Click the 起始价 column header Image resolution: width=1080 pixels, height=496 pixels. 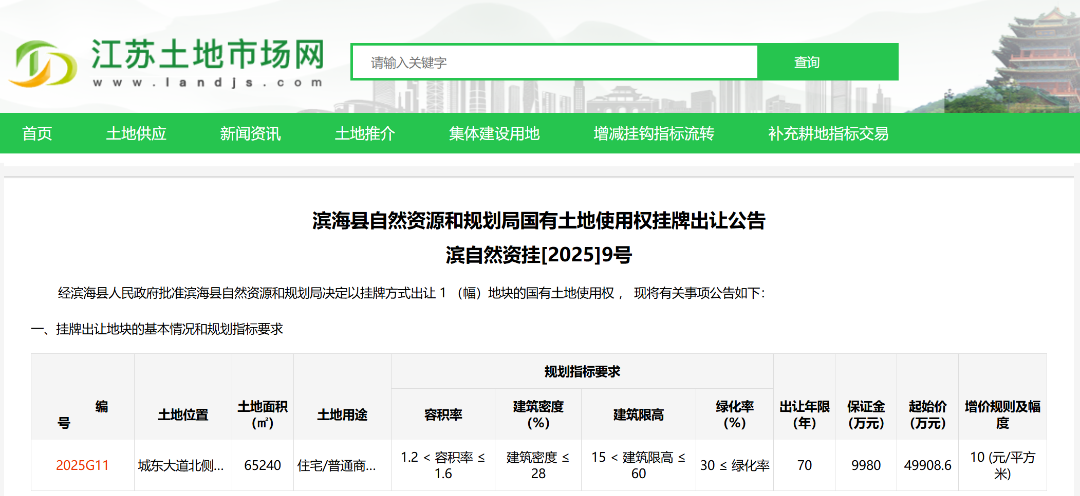[x=927, y=414]
